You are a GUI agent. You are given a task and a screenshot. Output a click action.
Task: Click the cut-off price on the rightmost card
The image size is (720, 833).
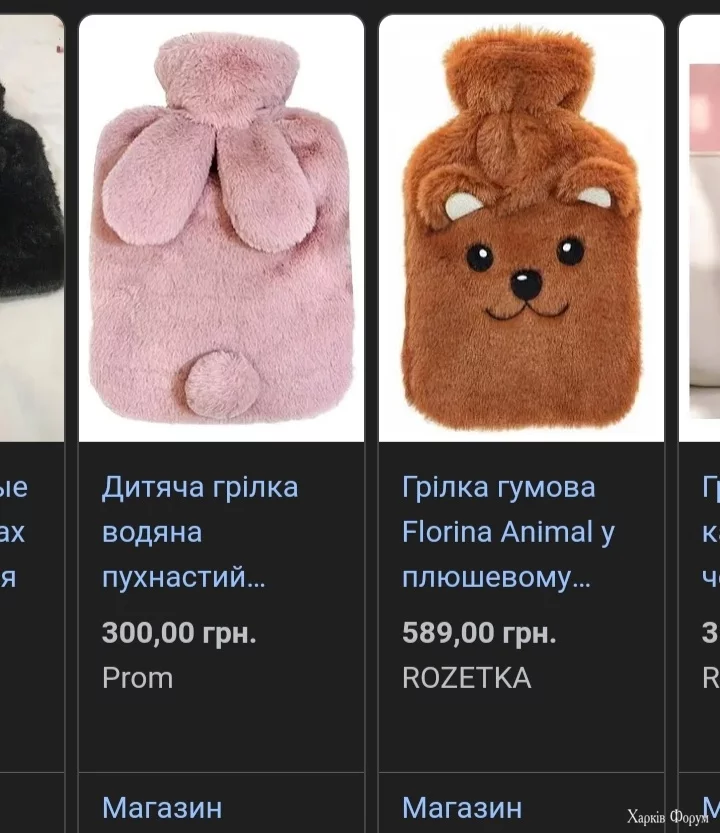pos(711,633)
